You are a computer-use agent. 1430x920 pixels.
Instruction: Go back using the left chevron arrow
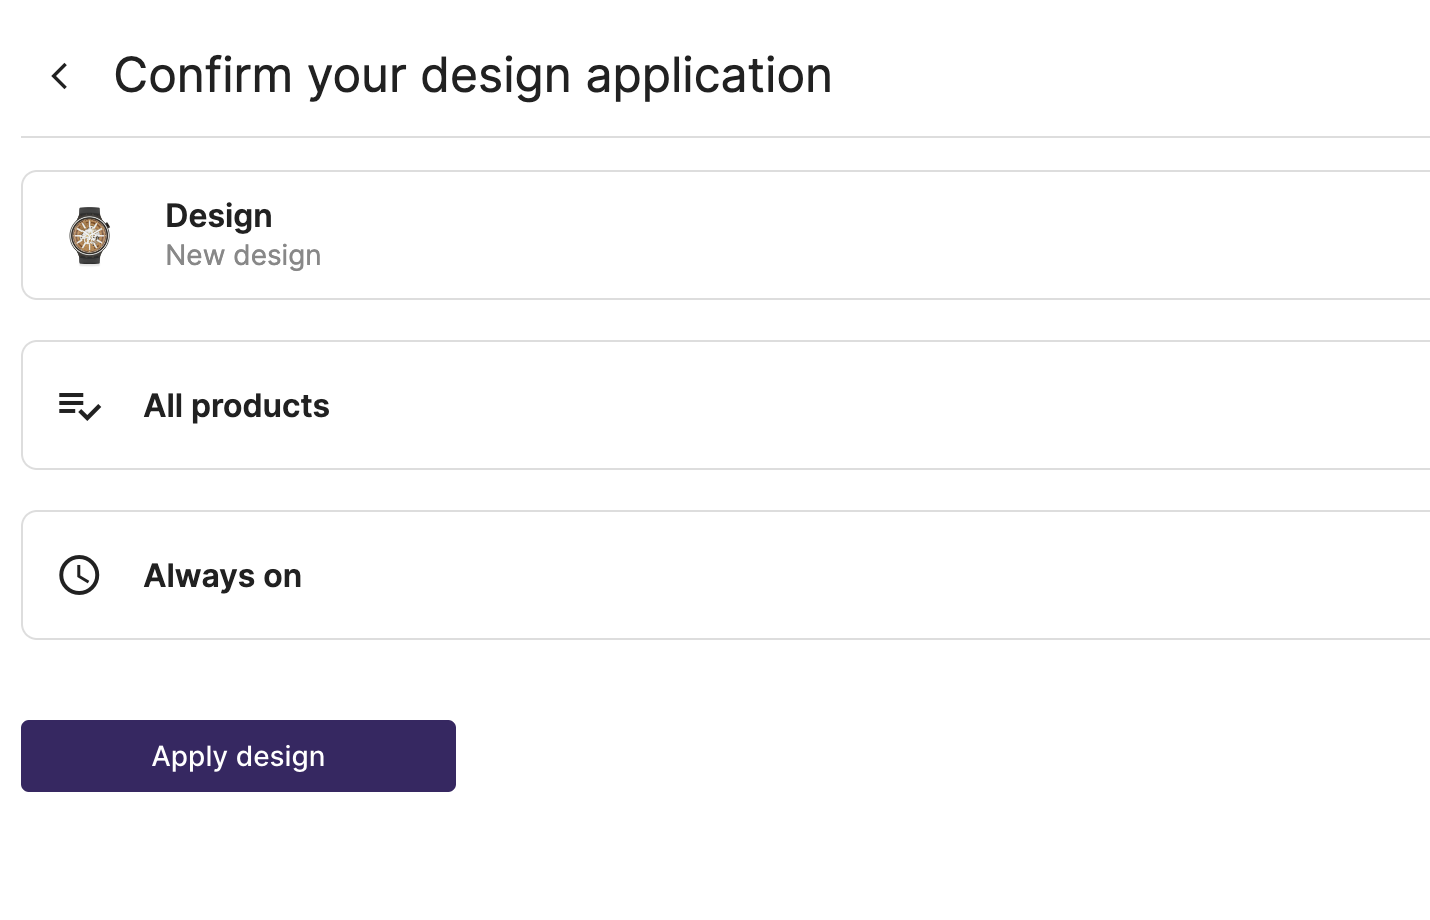pyautogui.click(x=60, y=76)
